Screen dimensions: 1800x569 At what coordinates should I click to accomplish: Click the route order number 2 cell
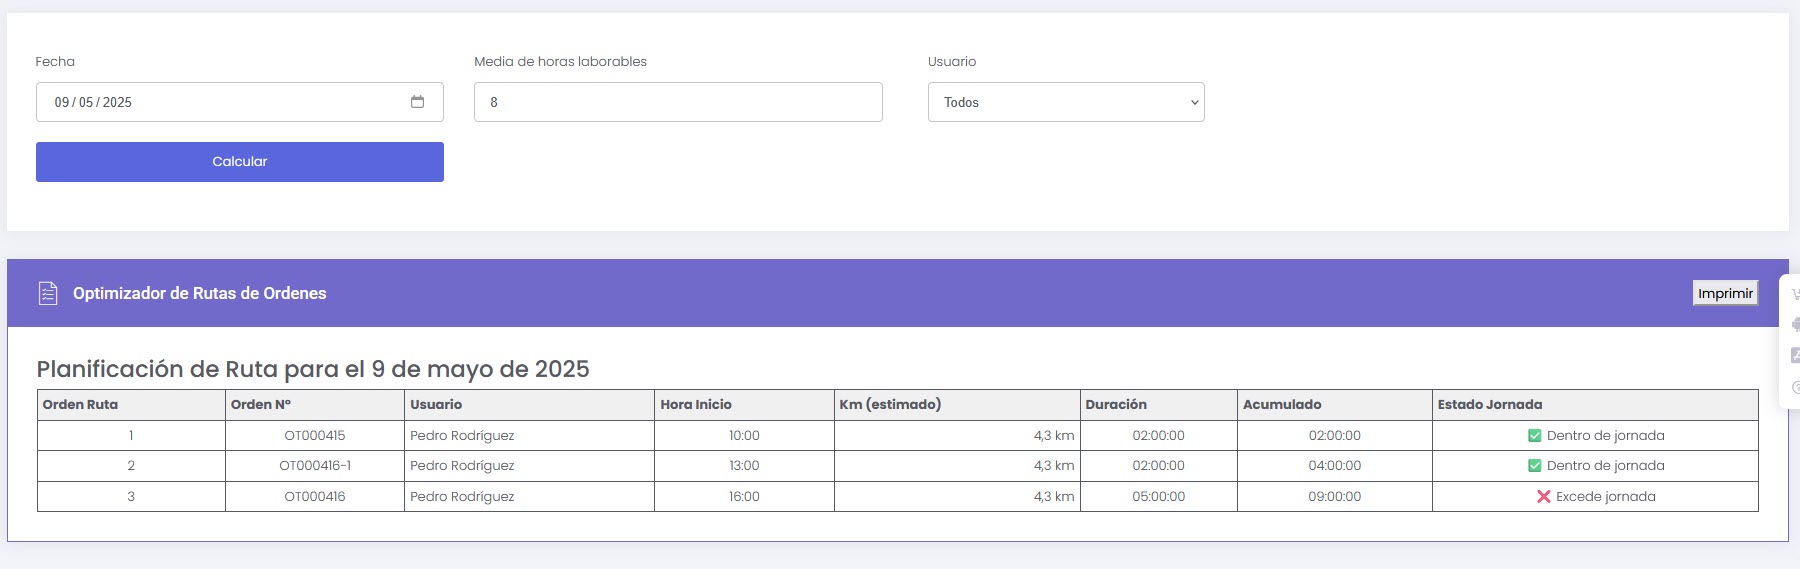click(x=131, y=466)
